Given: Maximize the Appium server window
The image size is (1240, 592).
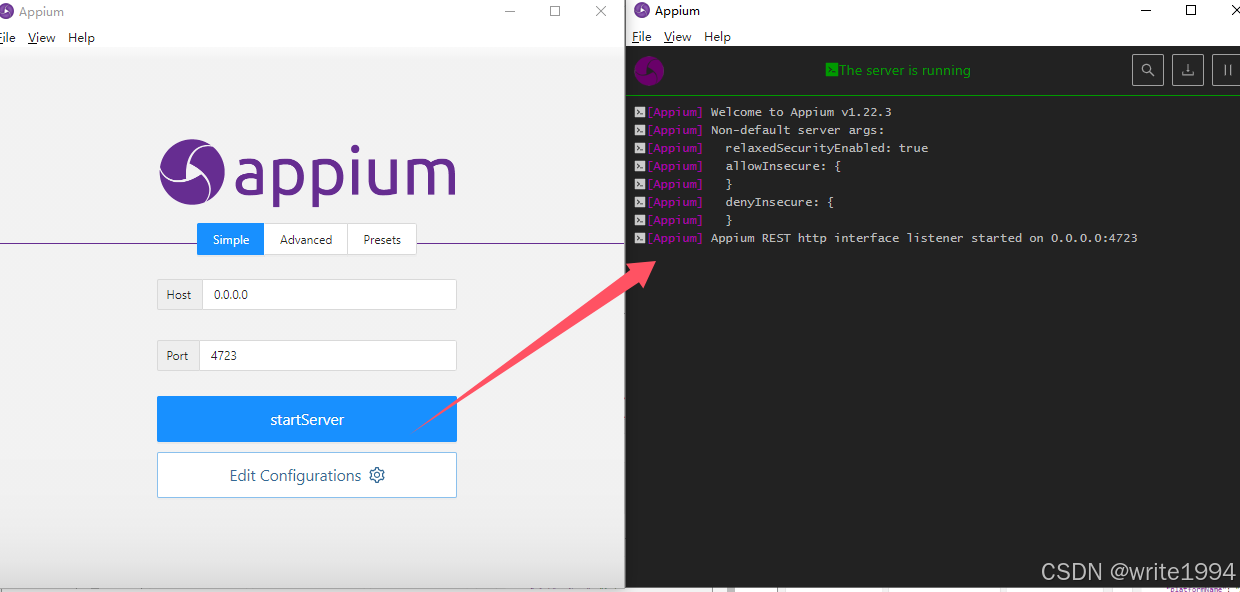Looking at the screenshot, I should pos(1191,10).
